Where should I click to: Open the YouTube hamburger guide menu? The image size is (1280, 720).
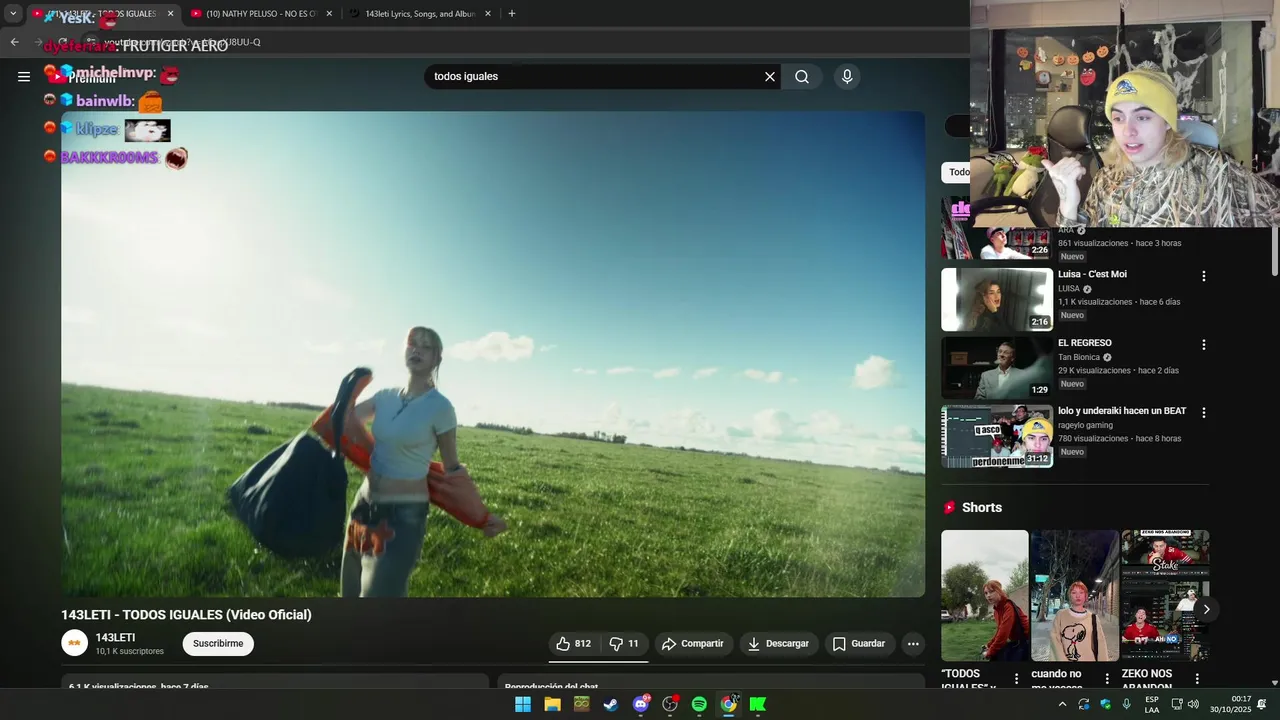[24, 76]
